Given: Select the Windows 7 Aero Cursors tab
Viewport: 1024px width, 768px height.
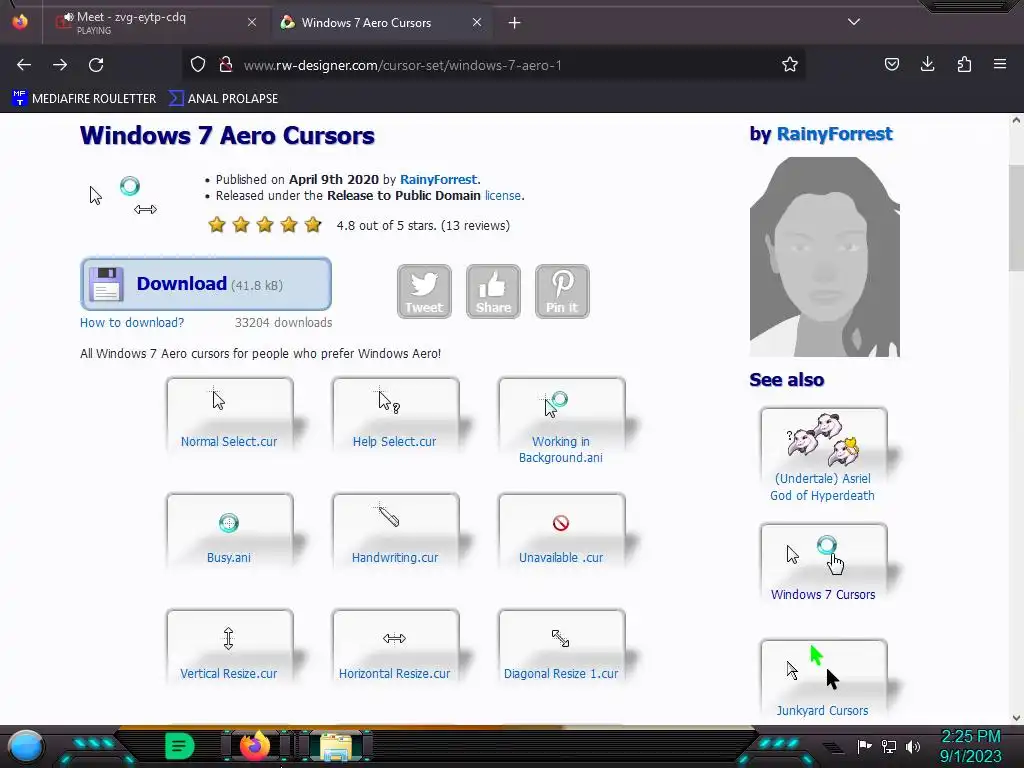Looking at the screenshot, I should point(382,22).
